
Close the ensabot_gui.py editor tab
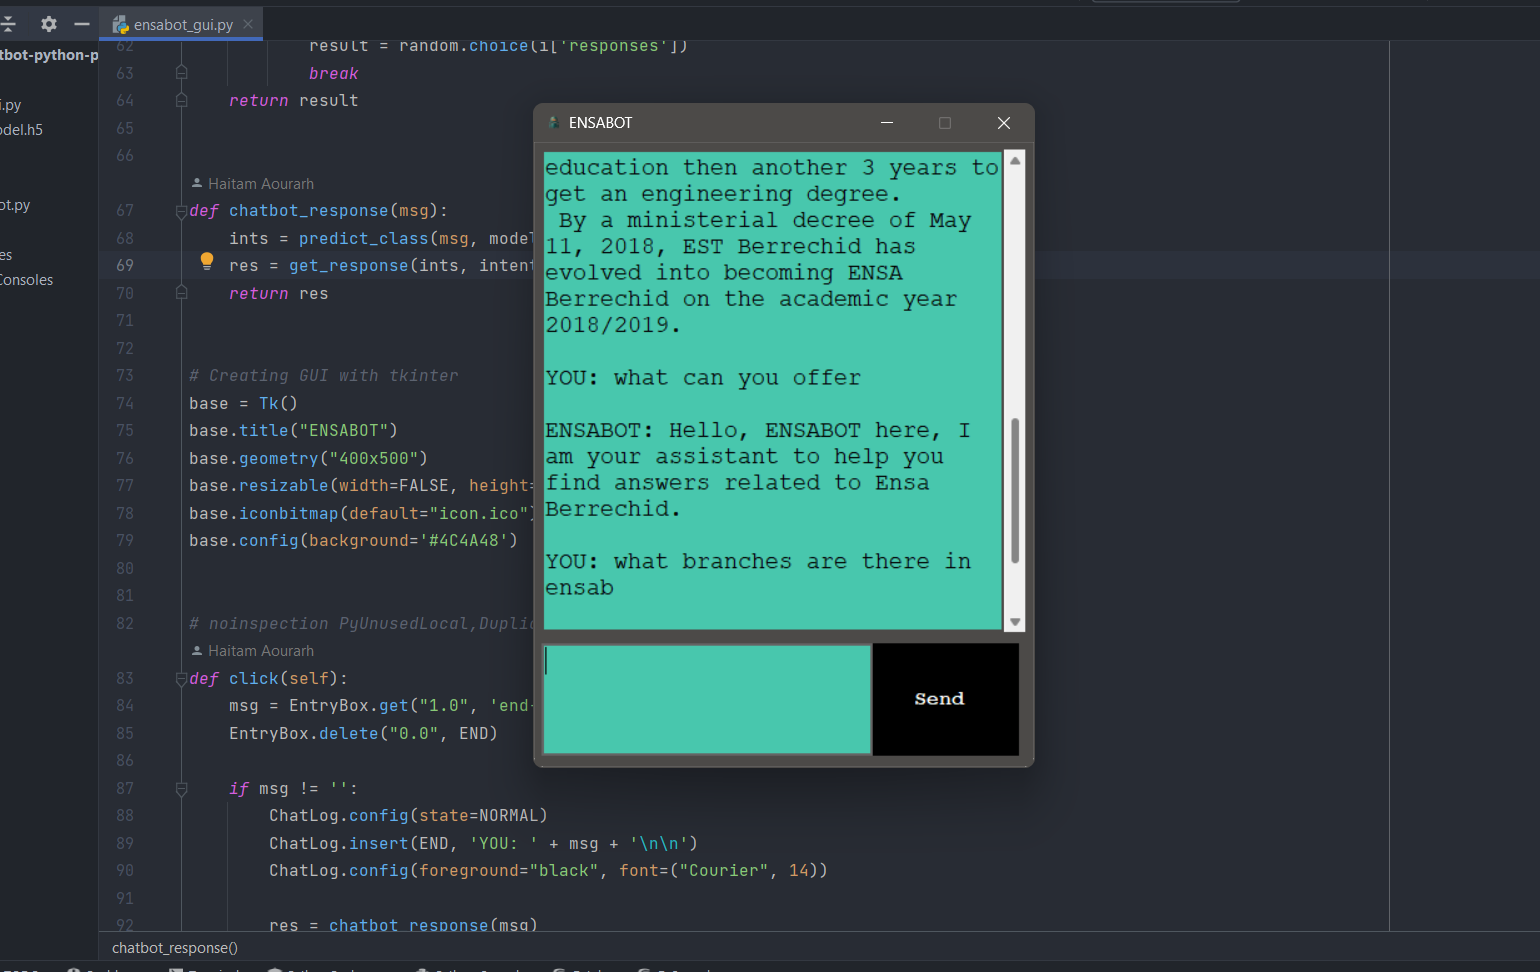248,24
